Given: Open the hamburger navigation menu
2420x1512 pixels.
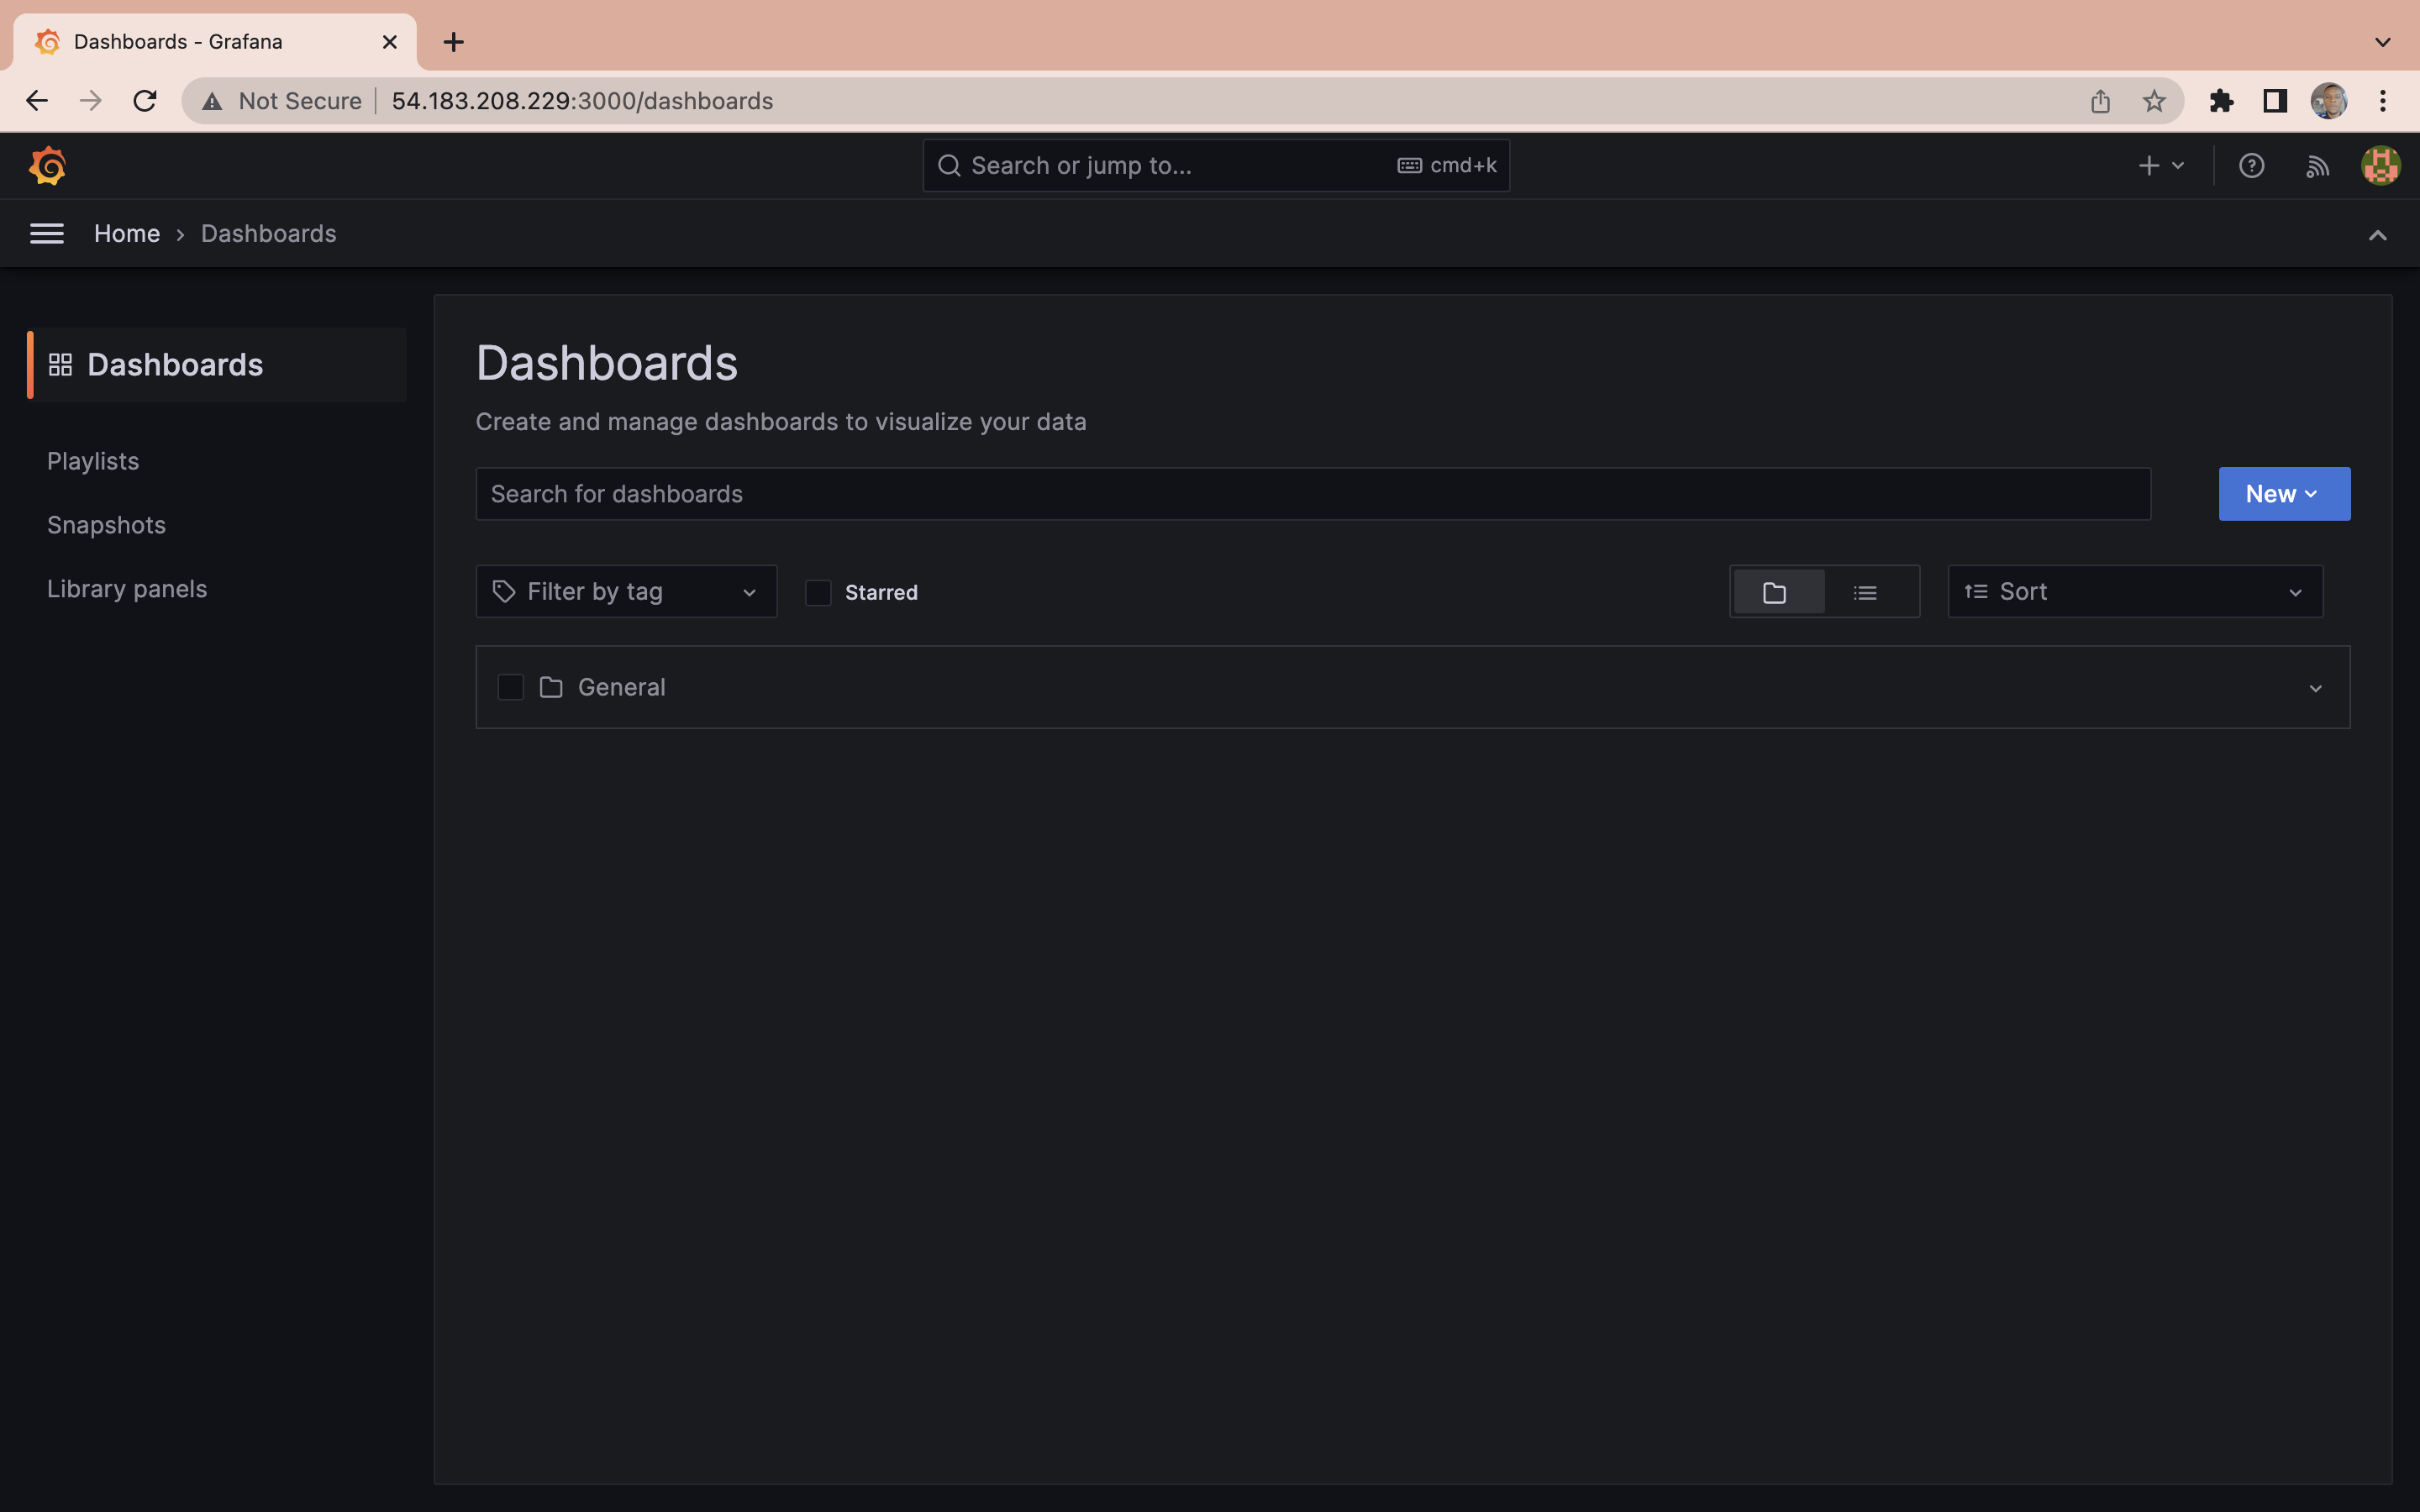Looking at the screenshot, I should 47,233.
